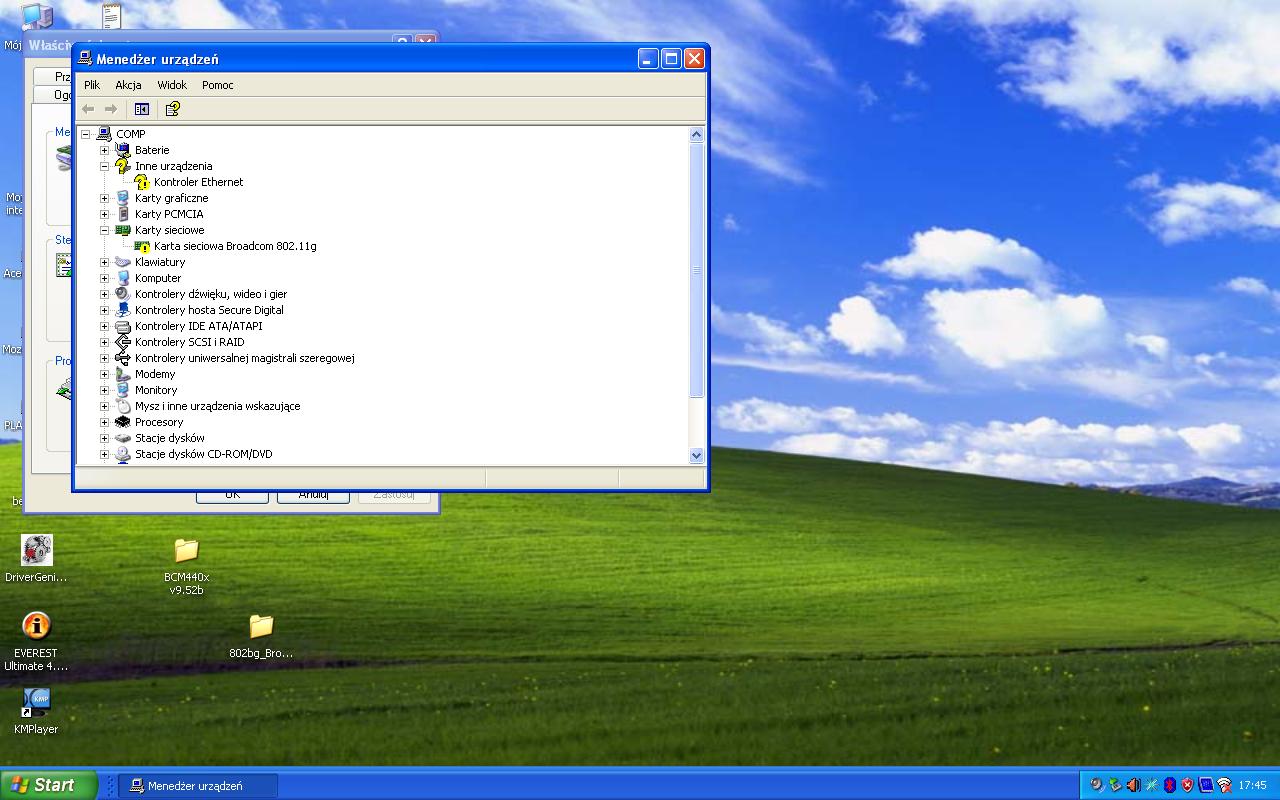The width and height of the screenshot is (1280, 800).
Task: Click the device tree scrollbar up arrow
Action: point(697,134)
